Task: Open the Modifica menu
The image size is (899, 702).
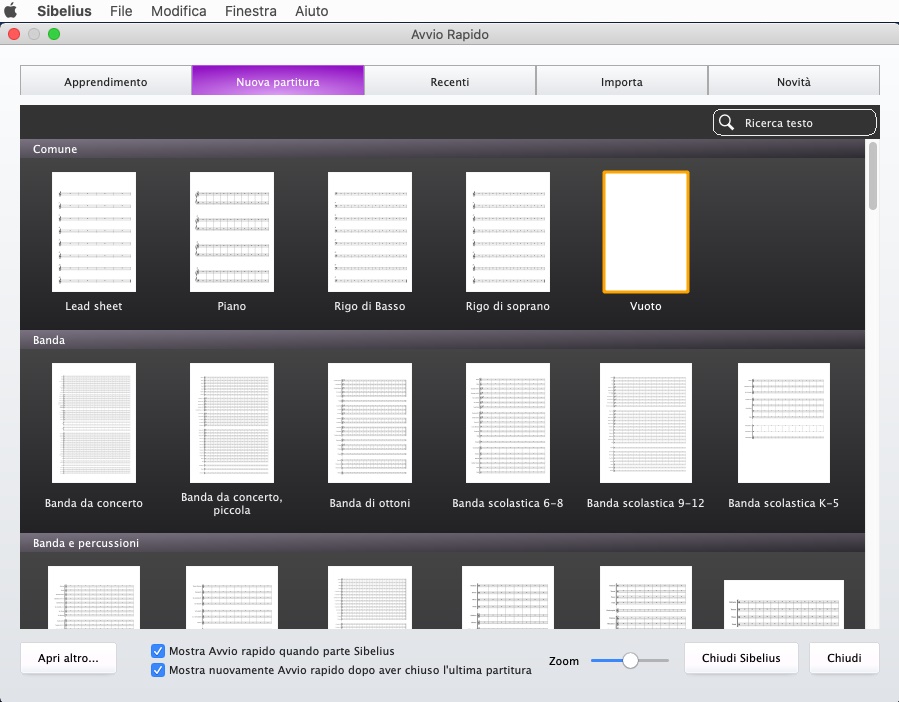Action: [x=179, y=11]
